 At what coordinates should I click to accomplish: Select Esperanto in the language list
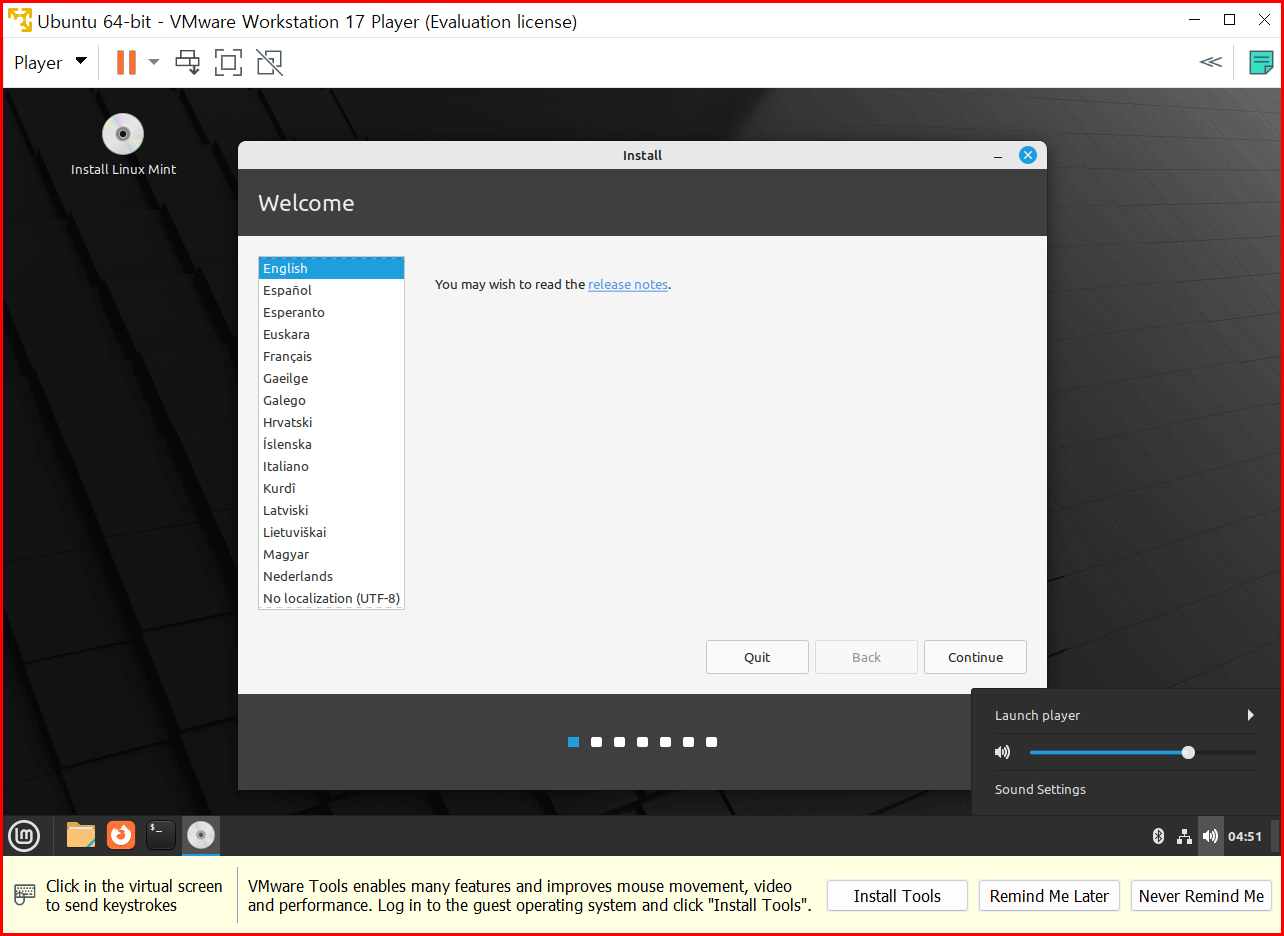tap(331, 312)
